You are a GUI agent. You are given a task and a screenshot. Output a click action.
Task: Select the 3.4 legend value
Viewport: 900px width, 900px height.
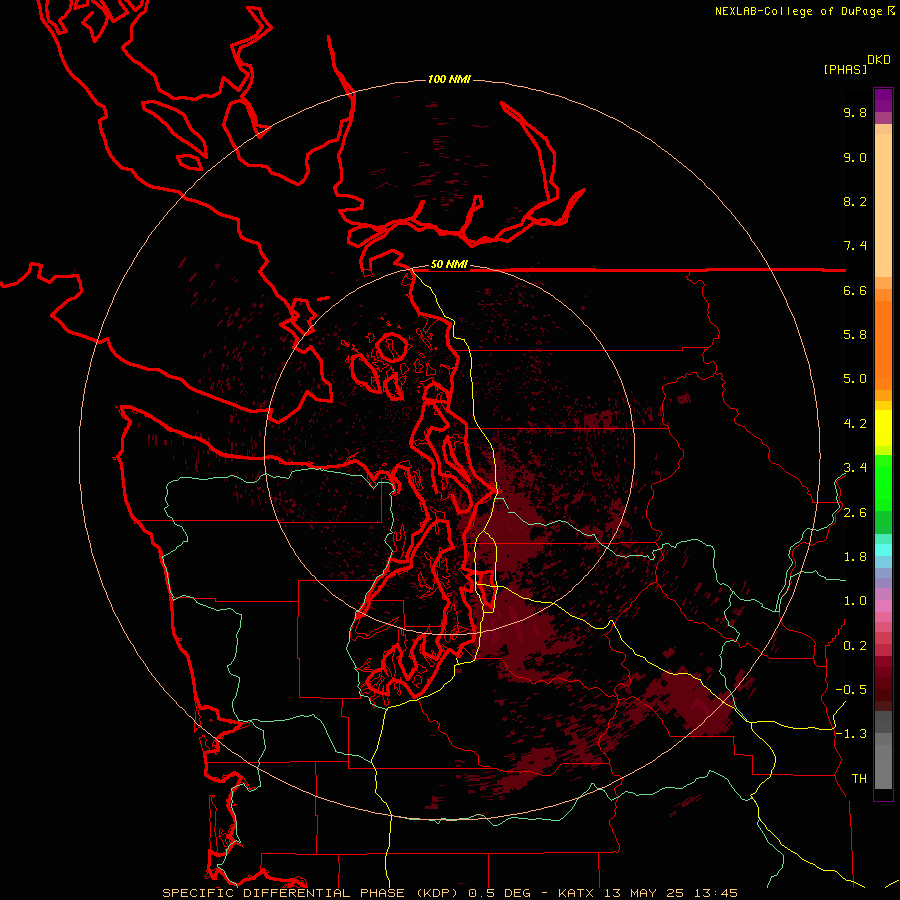click(x=855, y=468)
